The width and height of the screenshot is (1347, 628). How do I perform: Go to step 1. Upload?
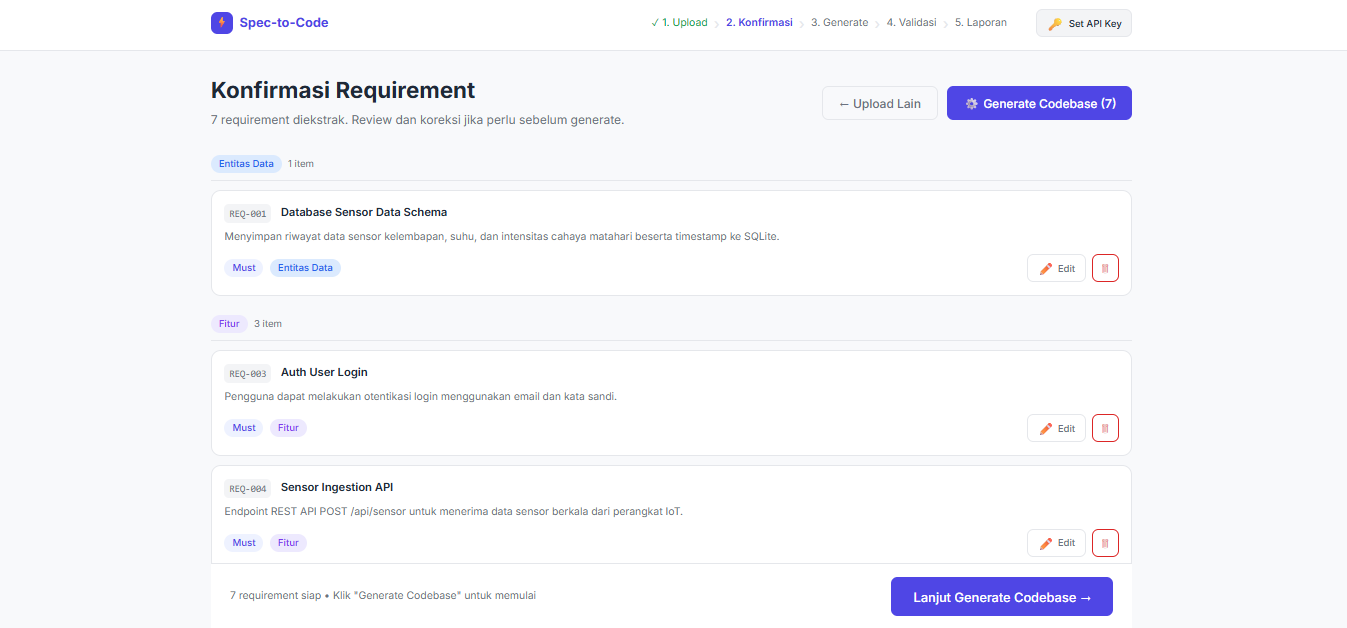click(679, 22)
